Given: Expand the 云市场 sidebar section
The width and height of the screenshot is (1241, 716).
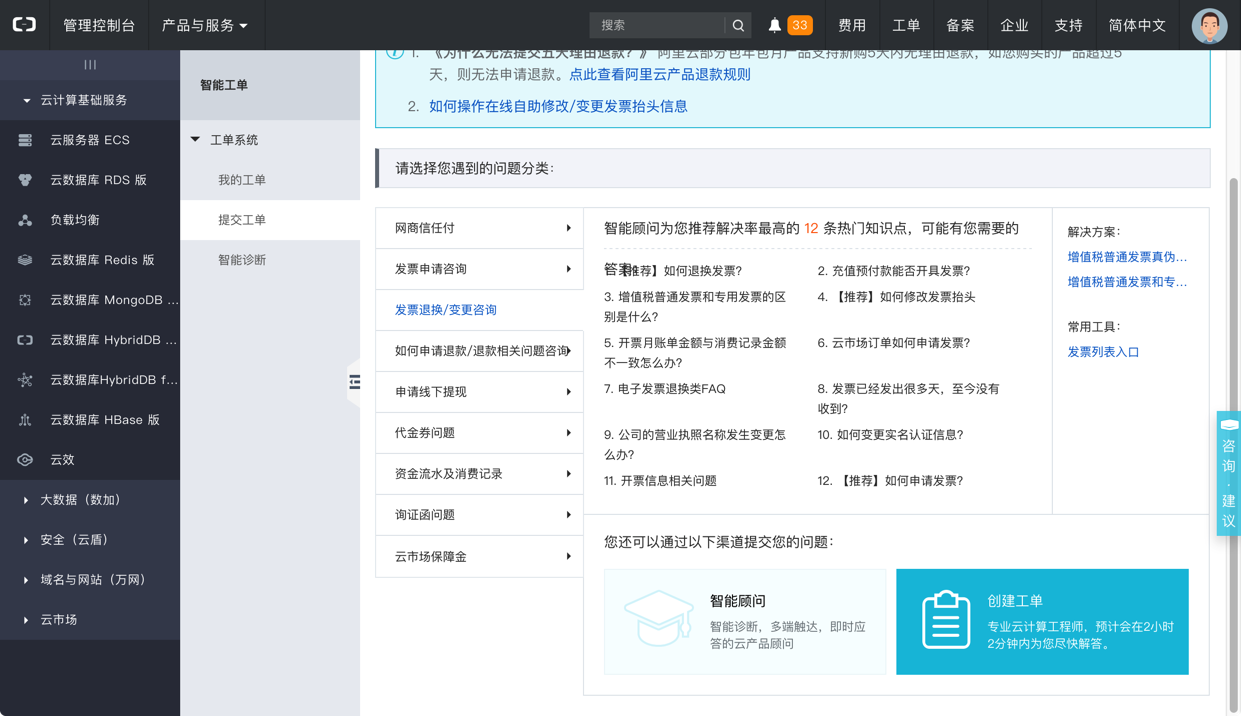Looking at the screenshot, I should click(x=90, y=620).
